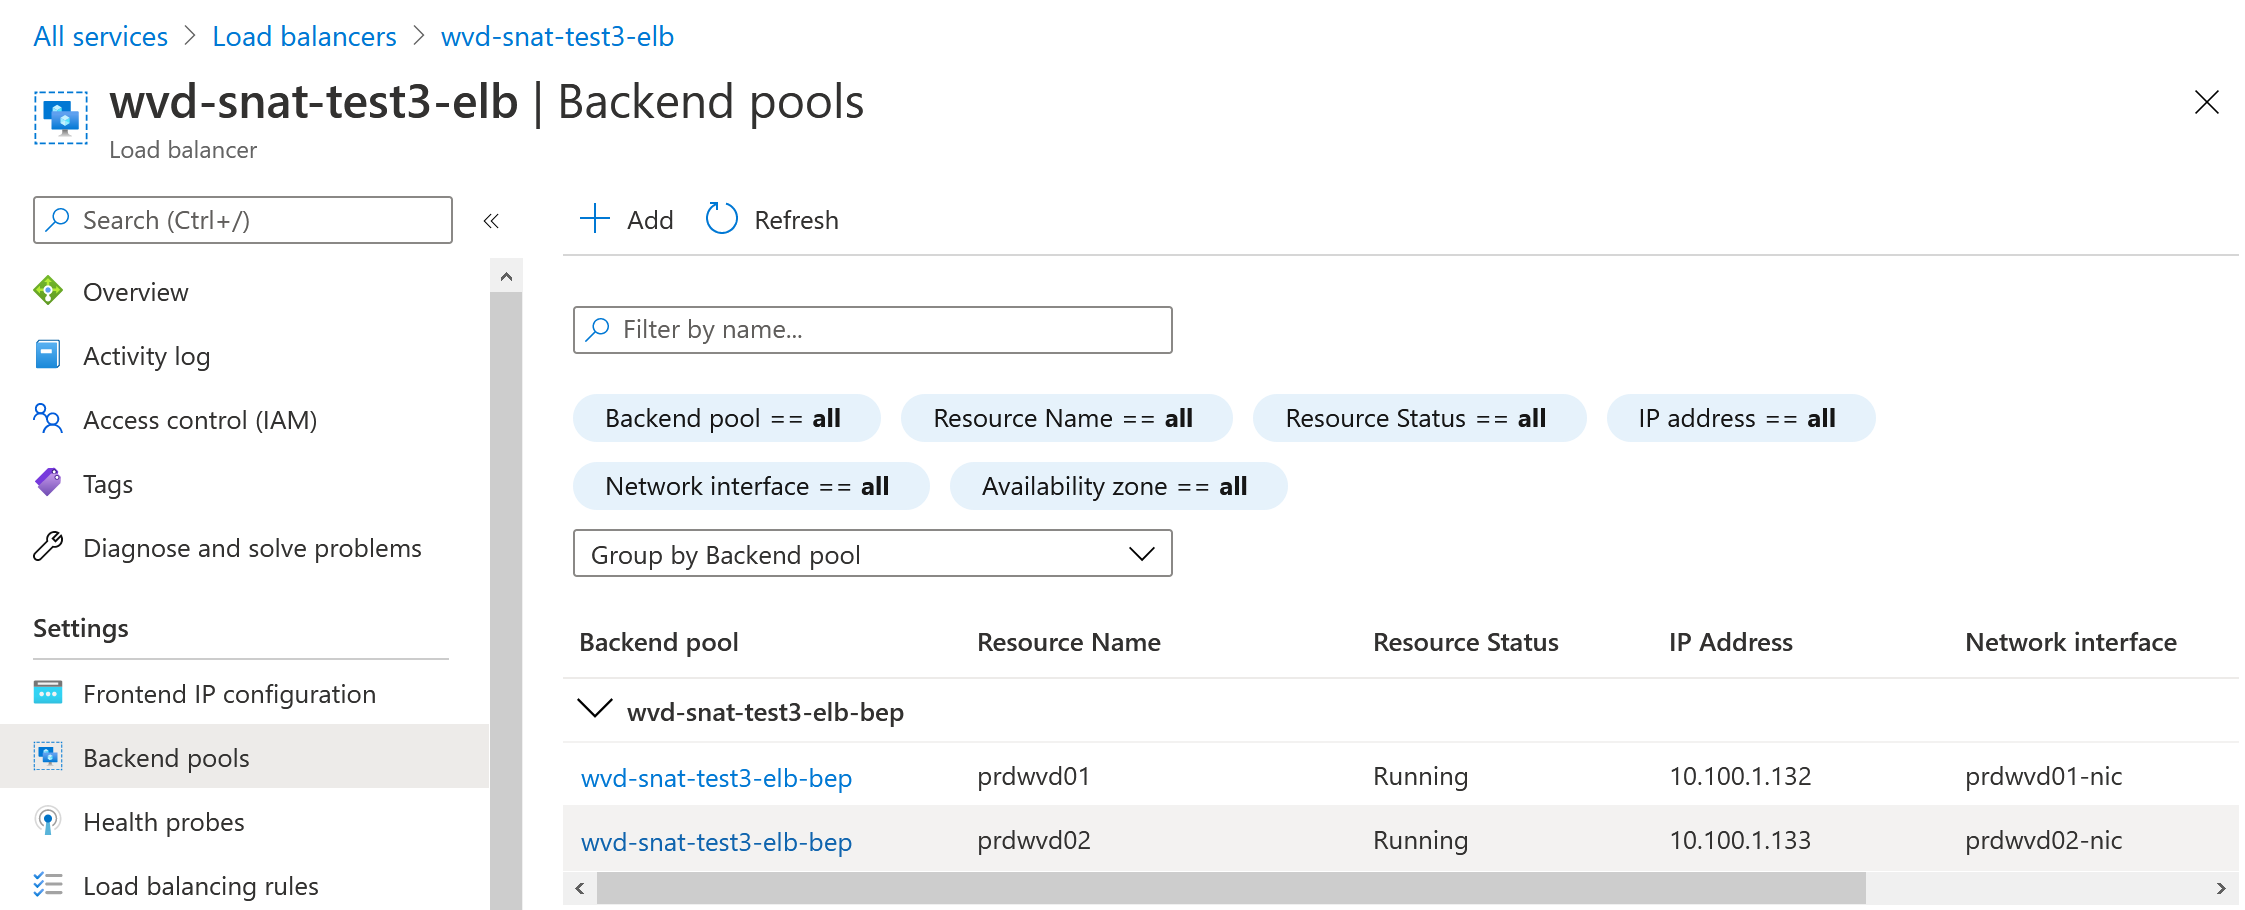
Task: Focus the Filter by name field
Action: tap(872, 330)
